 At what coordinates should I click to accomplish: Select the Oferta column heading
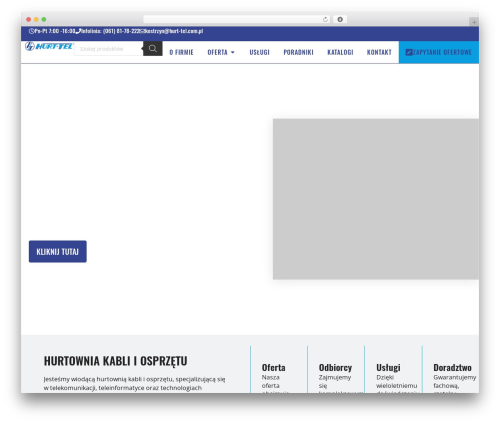pyautogui.click(x=273, y=368)
